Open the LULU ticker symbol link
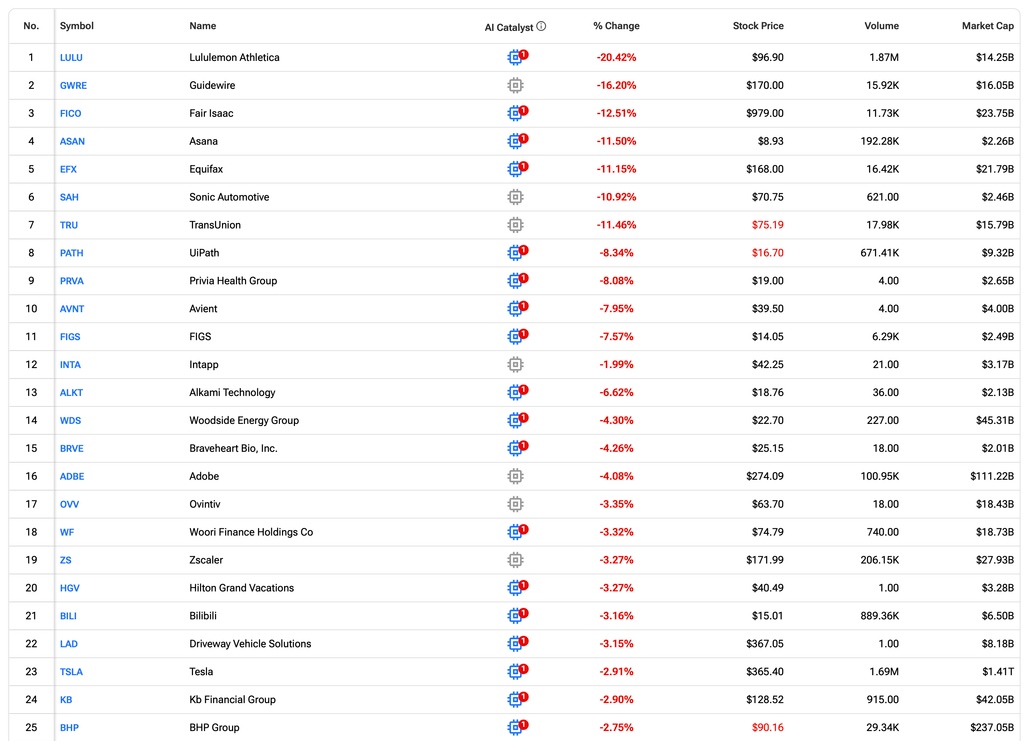1024x741 pixels. (71, 57)
